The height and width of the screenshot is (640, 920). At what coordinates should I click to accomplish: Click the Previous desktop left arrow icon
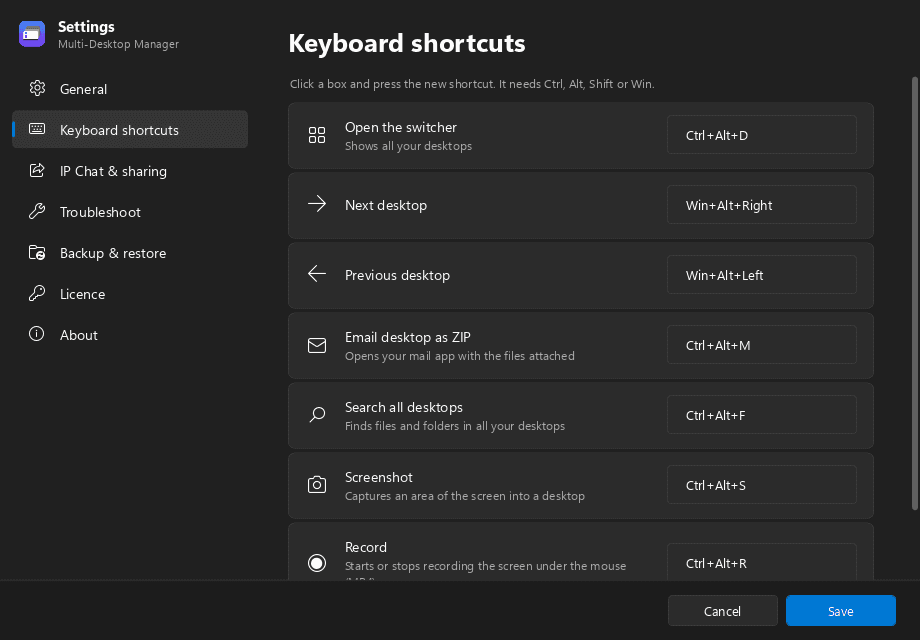(x=317, y=274)
